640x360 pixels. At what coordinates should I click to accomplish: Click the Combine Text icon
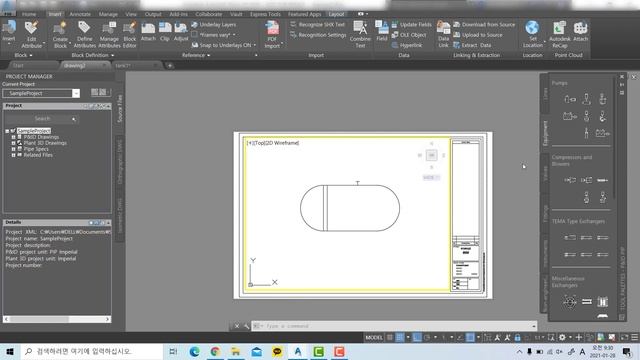(360, 35)
